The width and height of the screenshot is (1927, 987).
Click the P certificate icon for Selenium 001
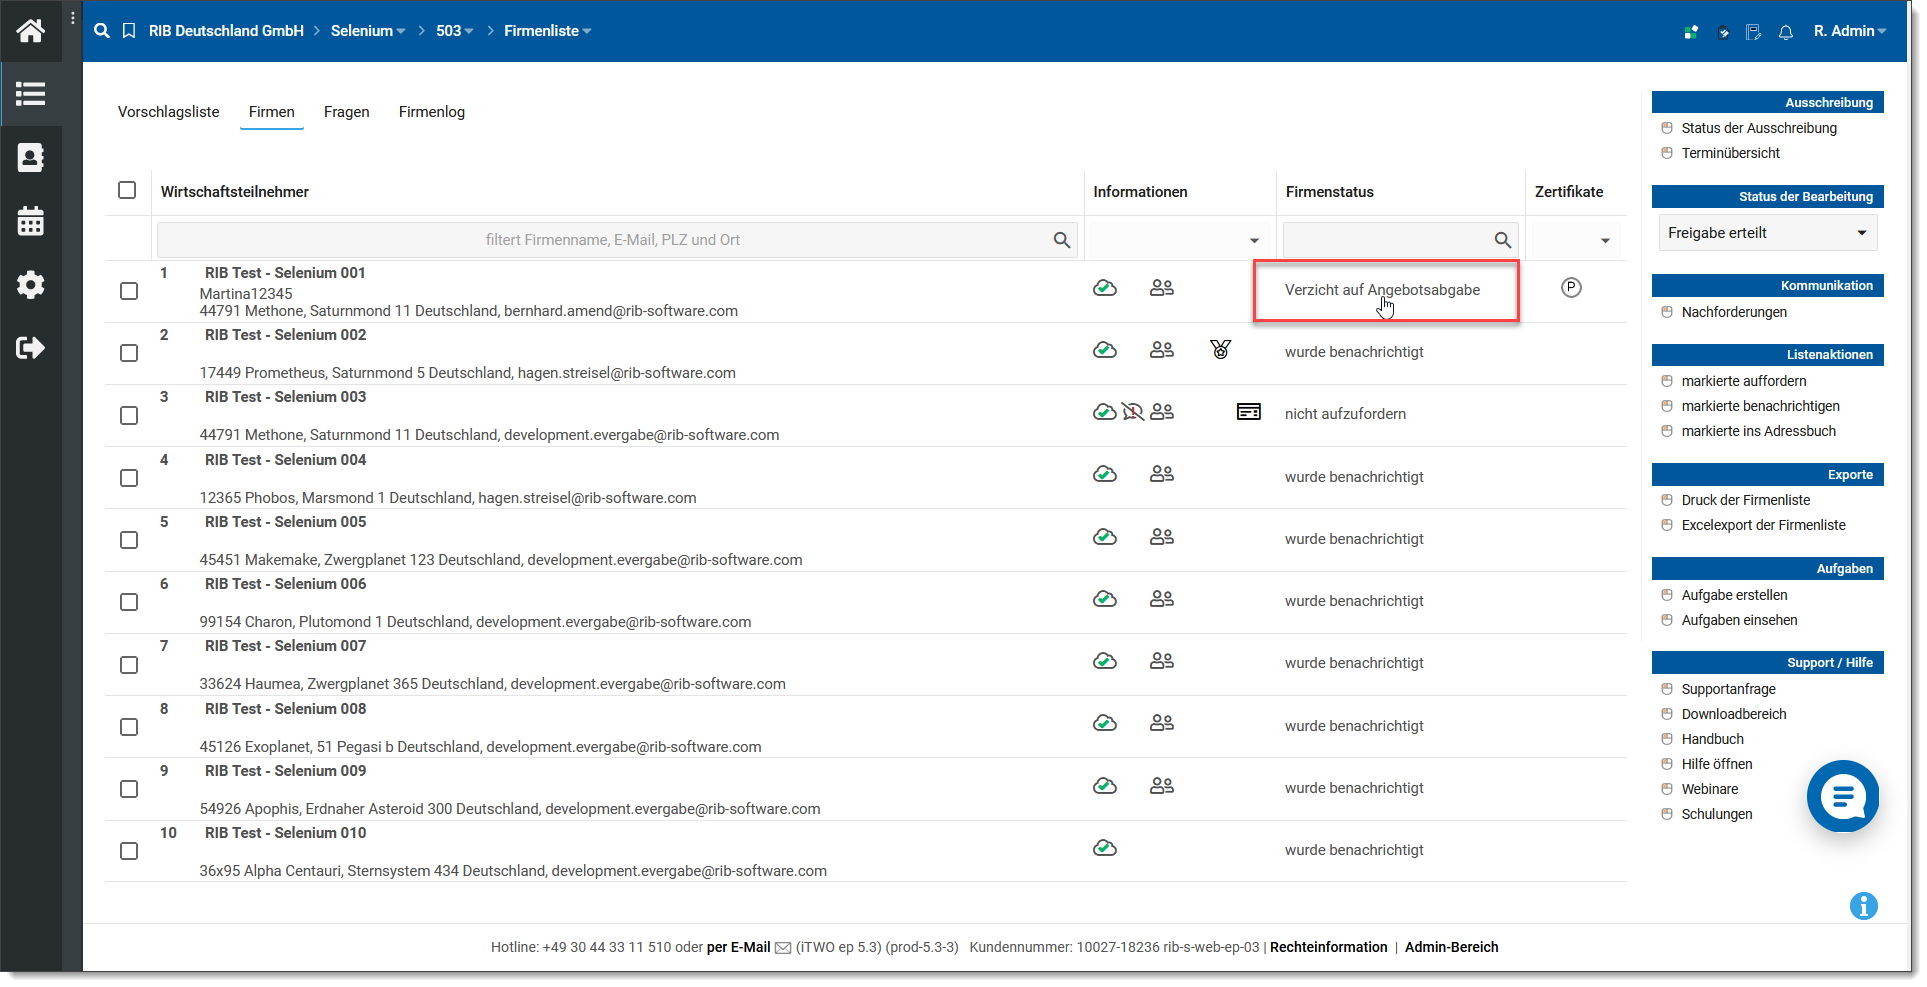click(1572, 288)
